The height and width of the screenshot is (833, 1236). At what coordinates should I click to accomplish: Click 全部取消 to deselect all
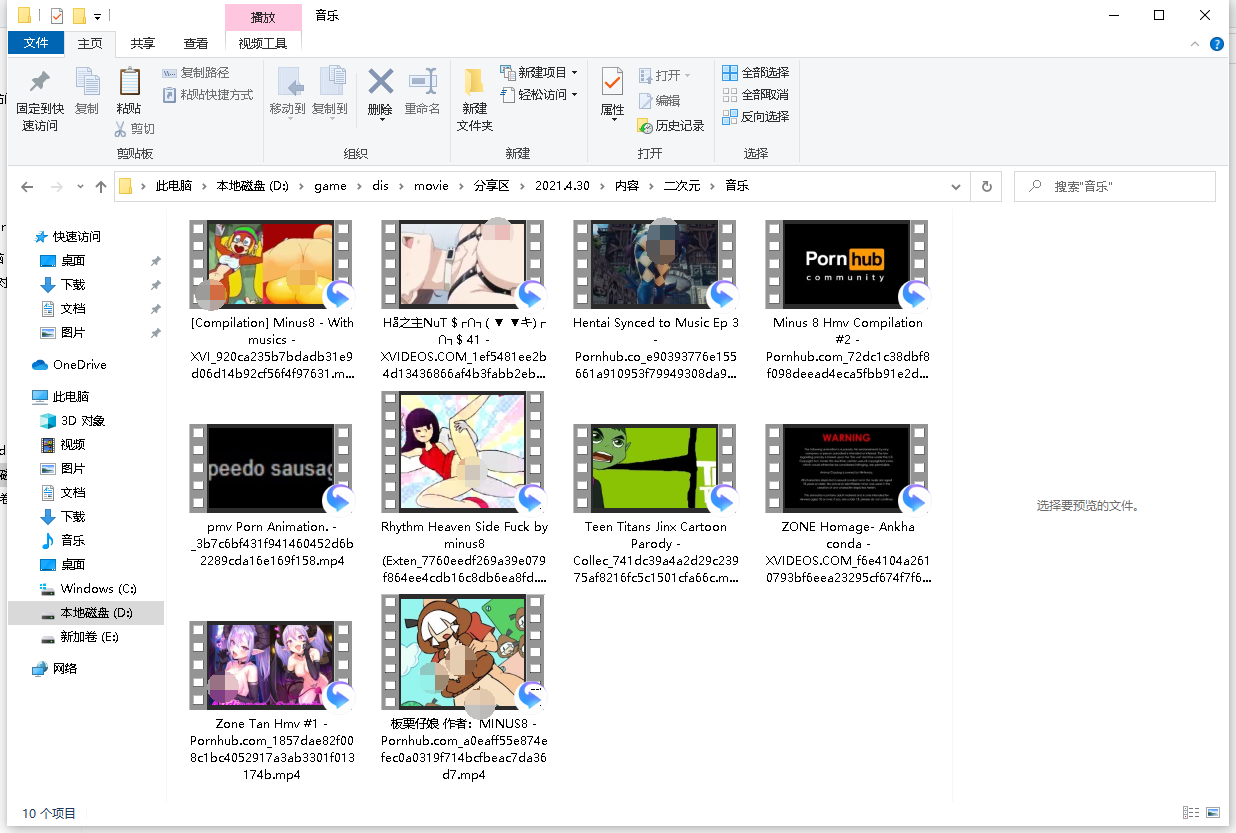[x=755, y=95]
